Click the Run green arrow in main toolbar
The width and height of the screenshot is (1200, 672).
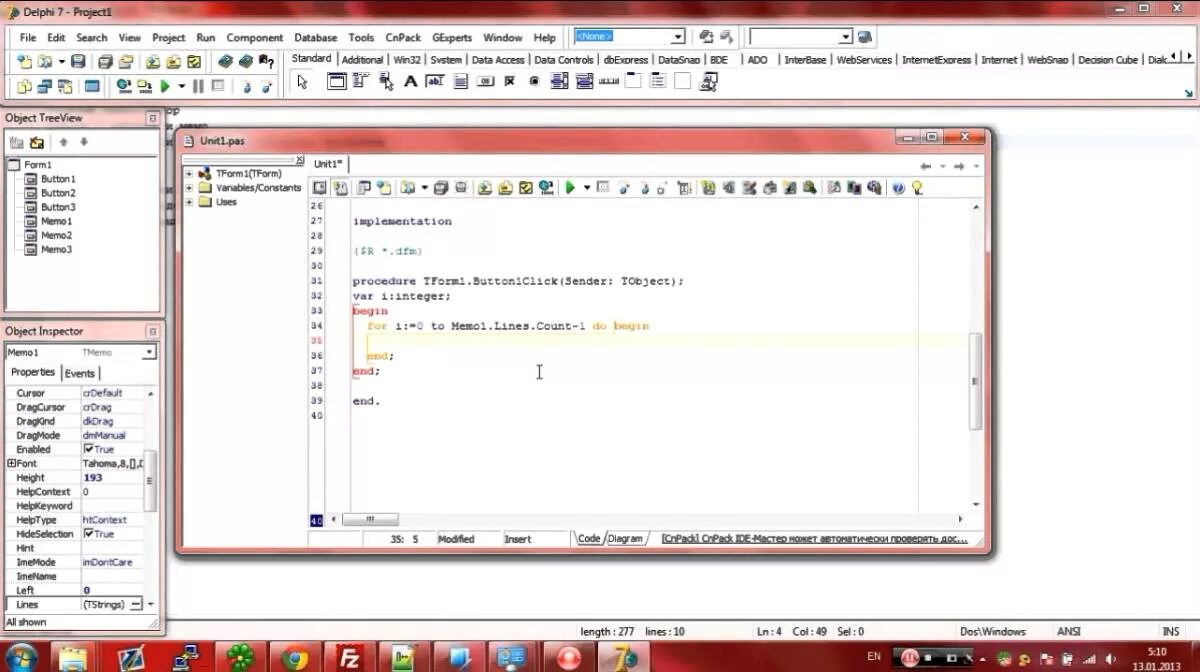point(166,87)
